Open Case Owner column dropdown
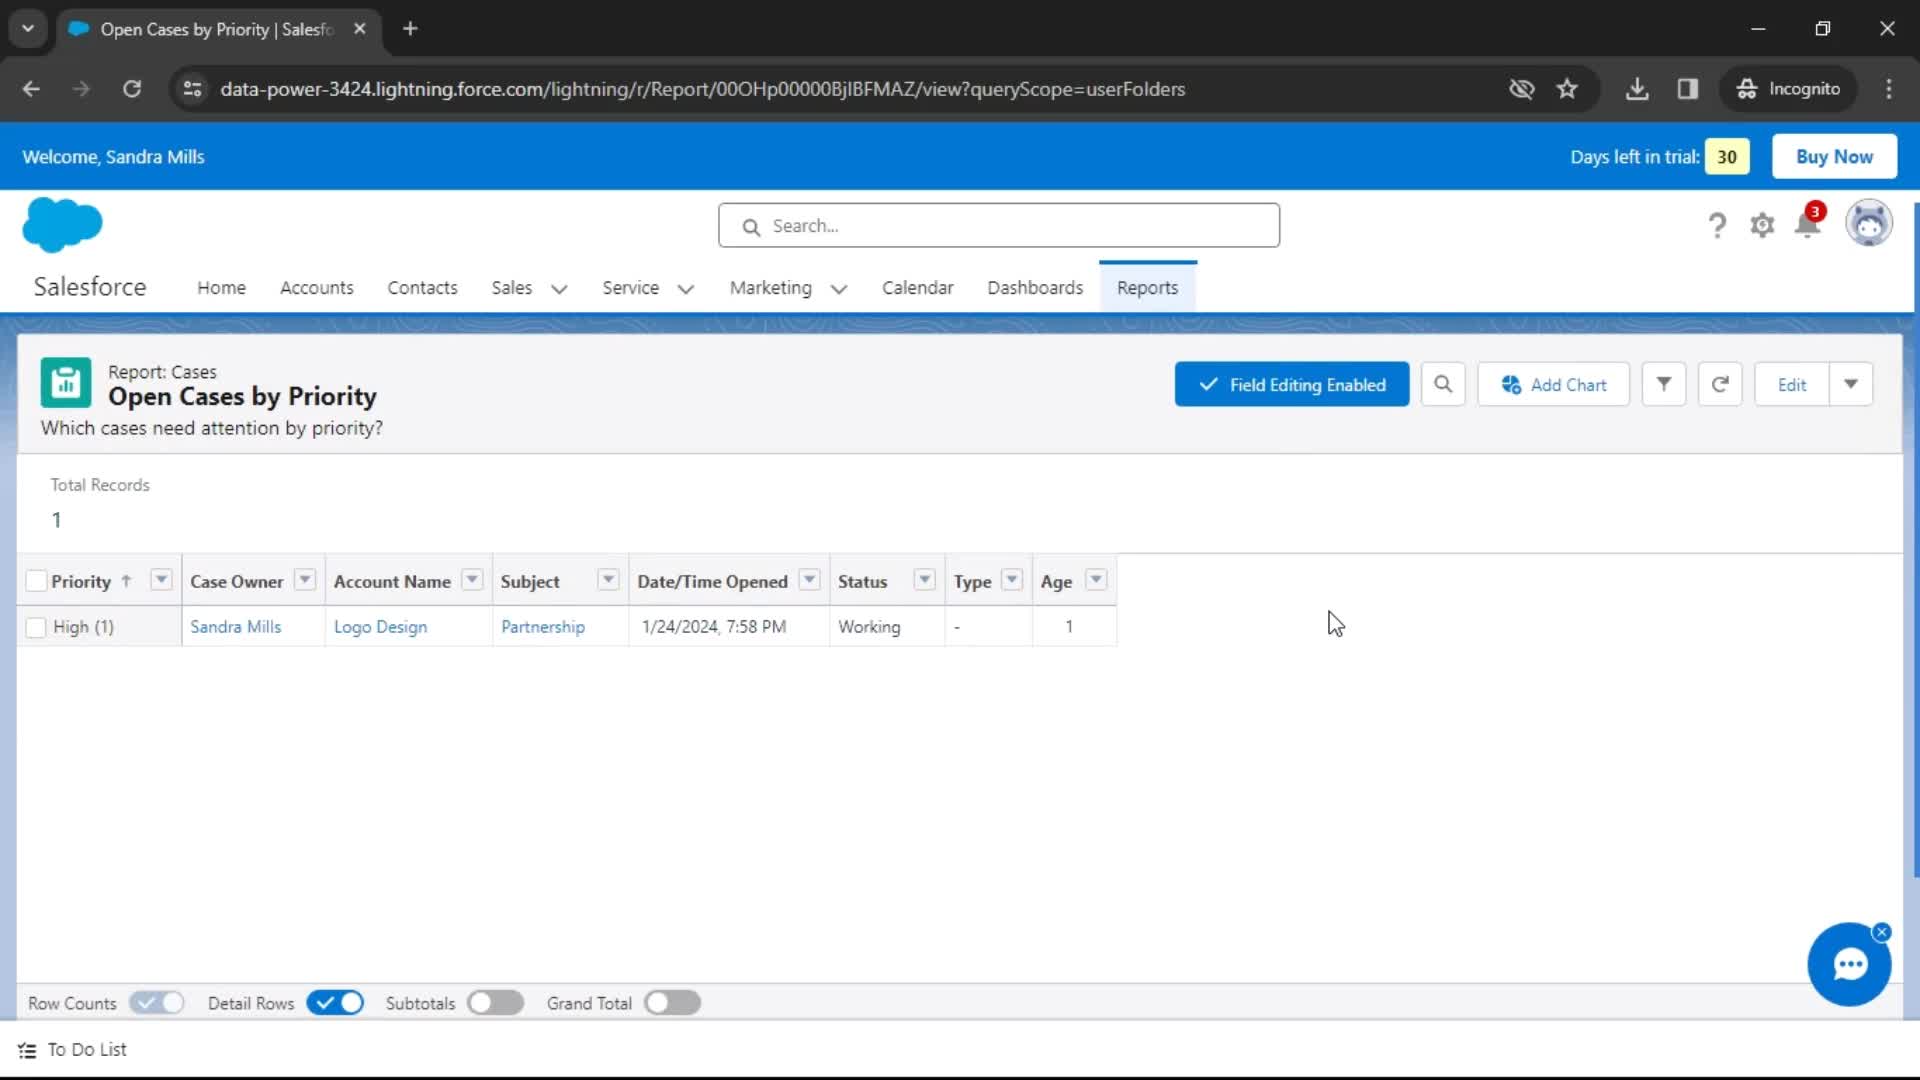 [305, 580]
